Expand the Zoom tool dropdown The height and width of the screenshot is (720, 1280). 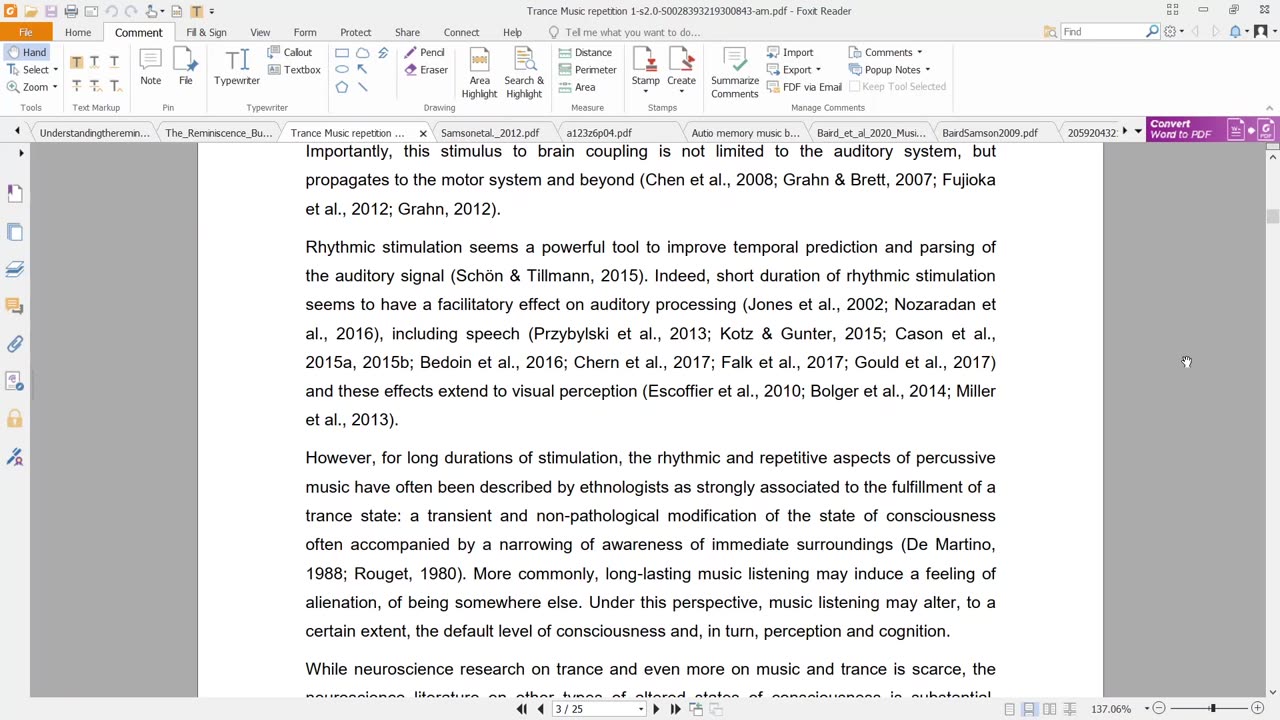click(55, 87)
